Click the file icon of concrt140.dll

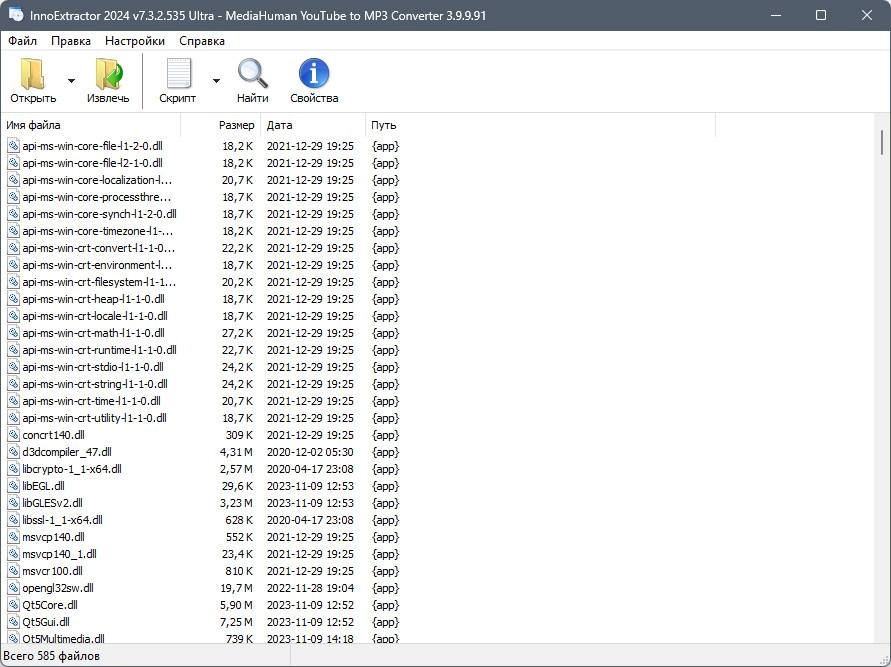click(14, 435)
